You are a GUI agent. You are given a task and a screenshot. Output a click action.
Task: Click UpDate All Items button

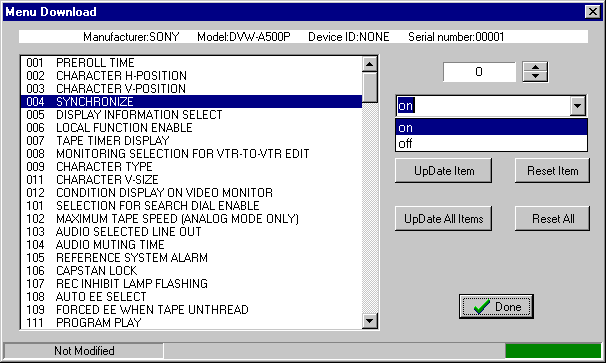(444, 218)
